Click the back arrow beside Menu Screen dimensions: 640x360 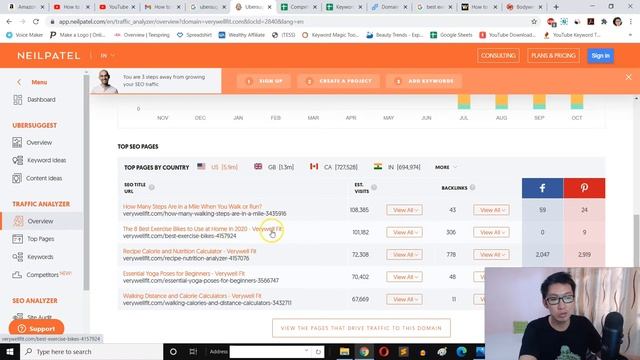click(19, 82)
